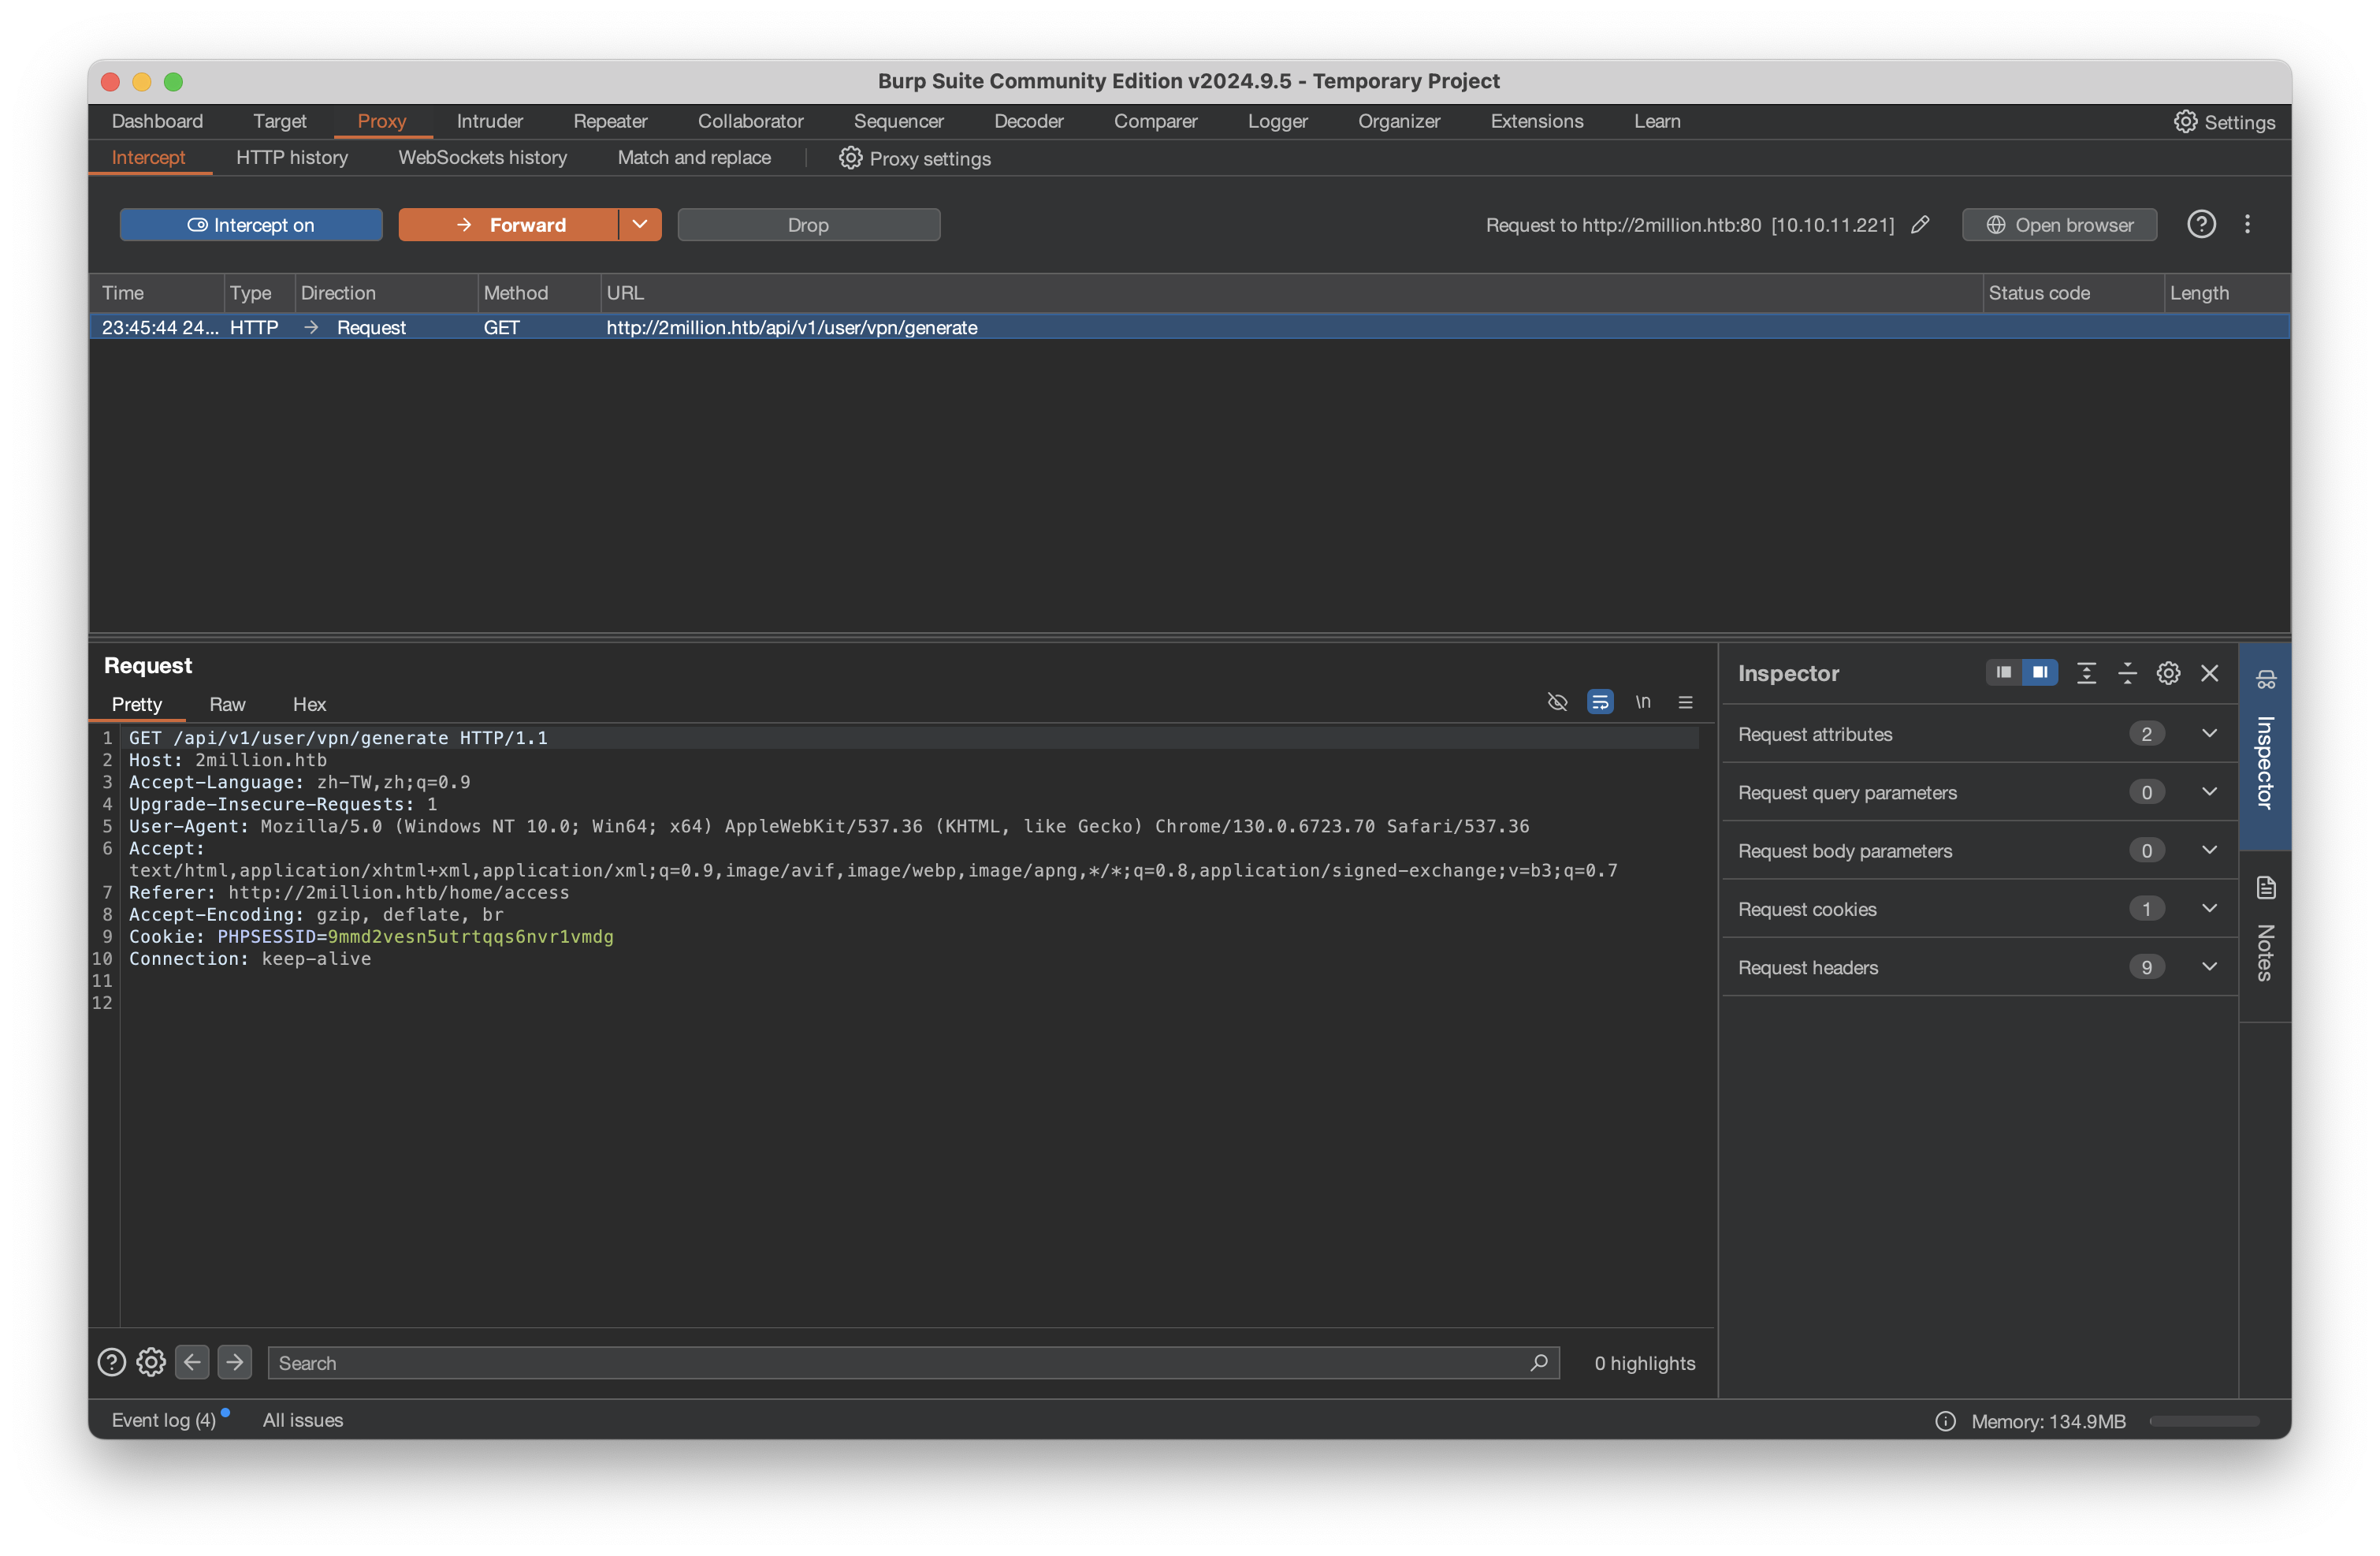Sort the table by Time column
Screen dimensions: 2380x1556
click(x=157, y=293)
